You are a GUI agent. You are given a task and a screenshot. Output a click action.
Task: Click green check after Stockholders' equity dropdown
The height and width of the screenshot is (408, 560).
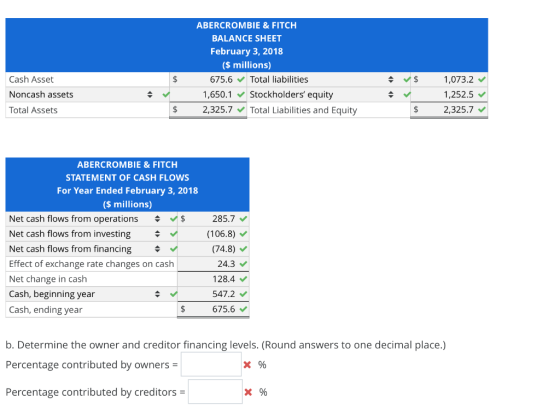406,95
